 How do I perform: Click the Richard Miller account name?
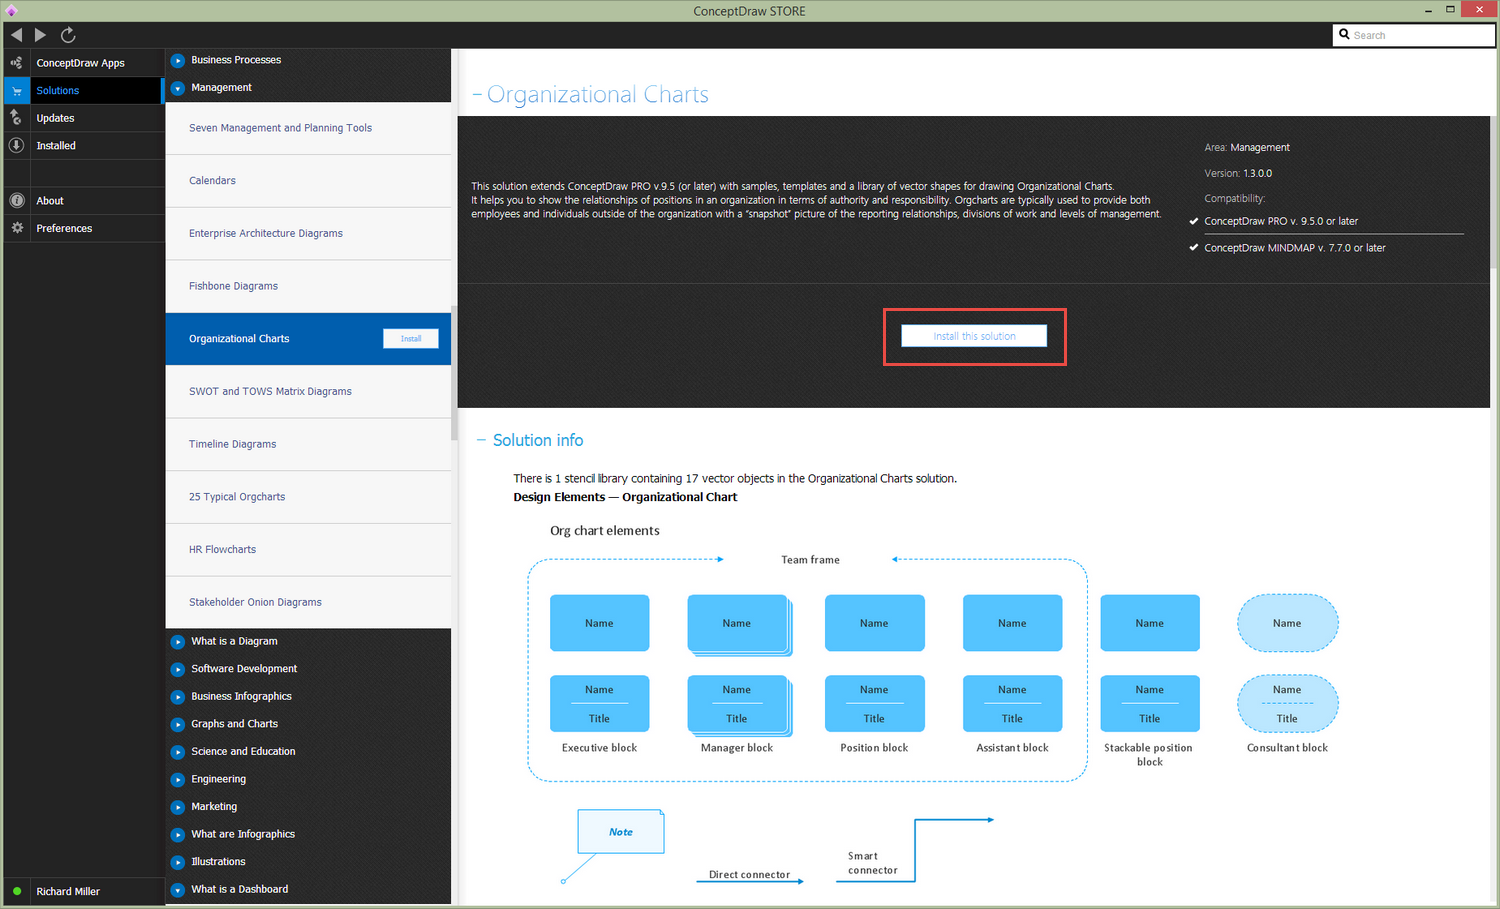coord(68,892)
